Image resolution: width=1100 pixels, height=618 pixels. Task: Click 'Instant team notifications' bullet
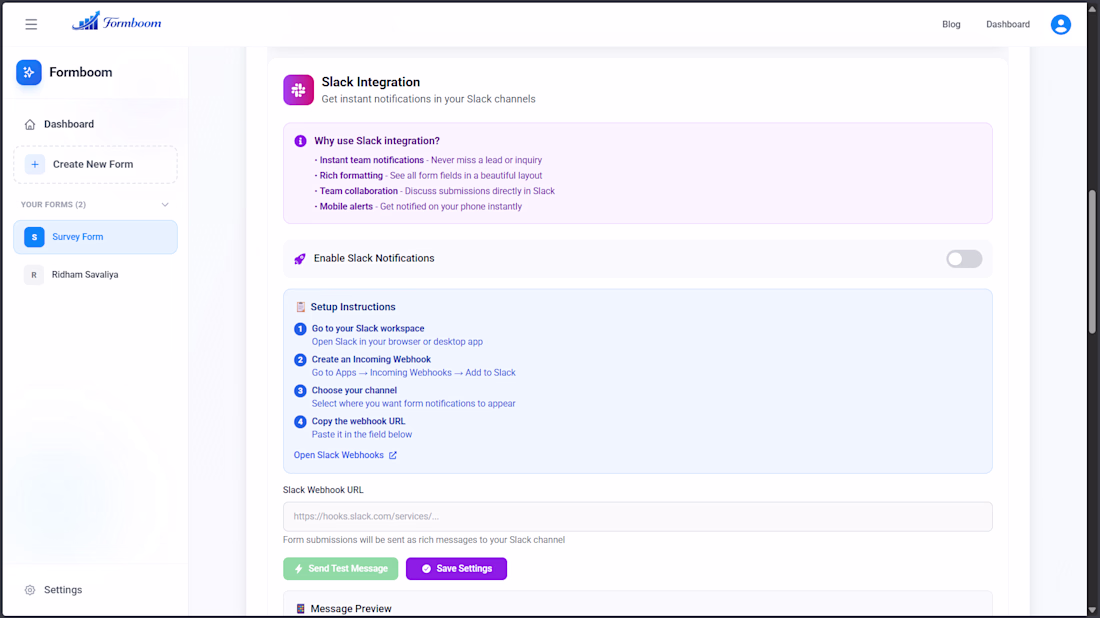(372, 160)
